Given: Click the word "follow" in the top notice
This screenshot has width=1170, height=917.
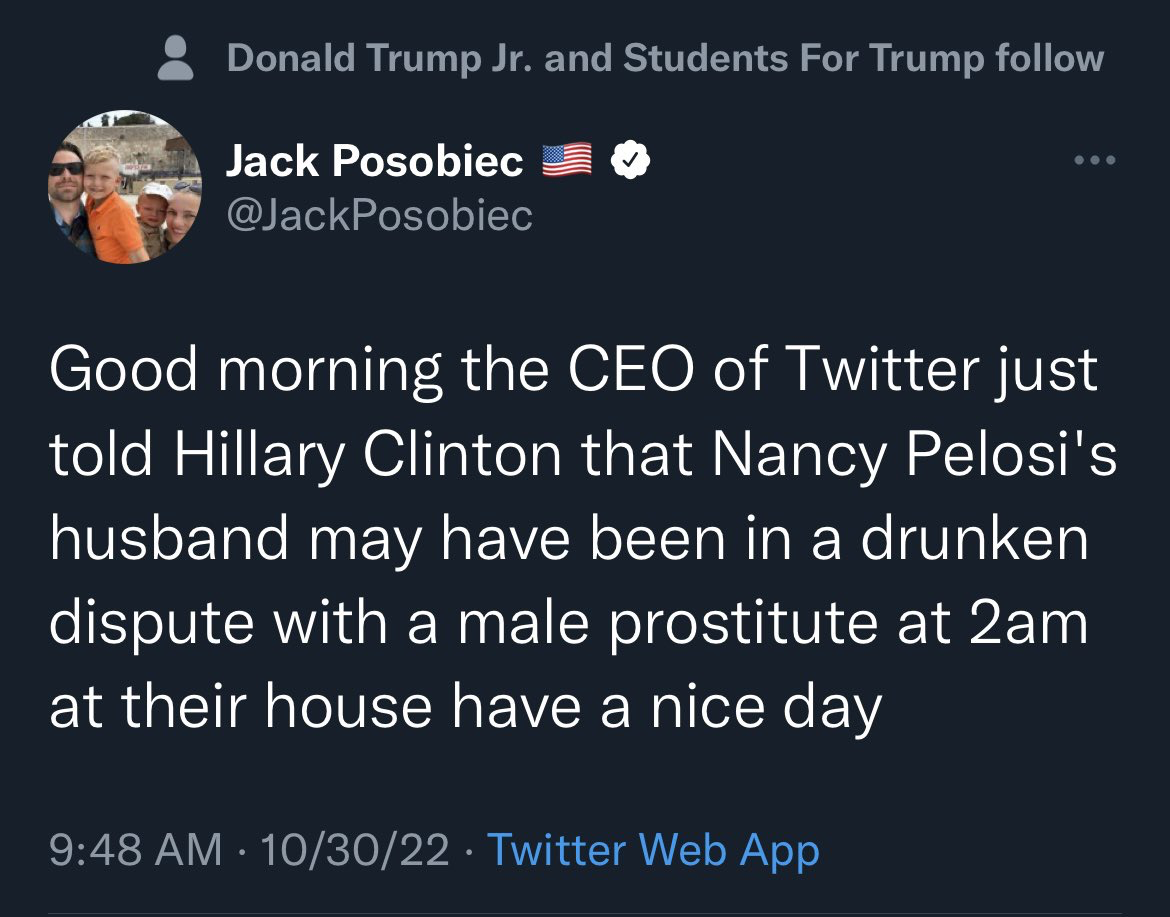Looking at the screenshot, I should point(1050,58).
